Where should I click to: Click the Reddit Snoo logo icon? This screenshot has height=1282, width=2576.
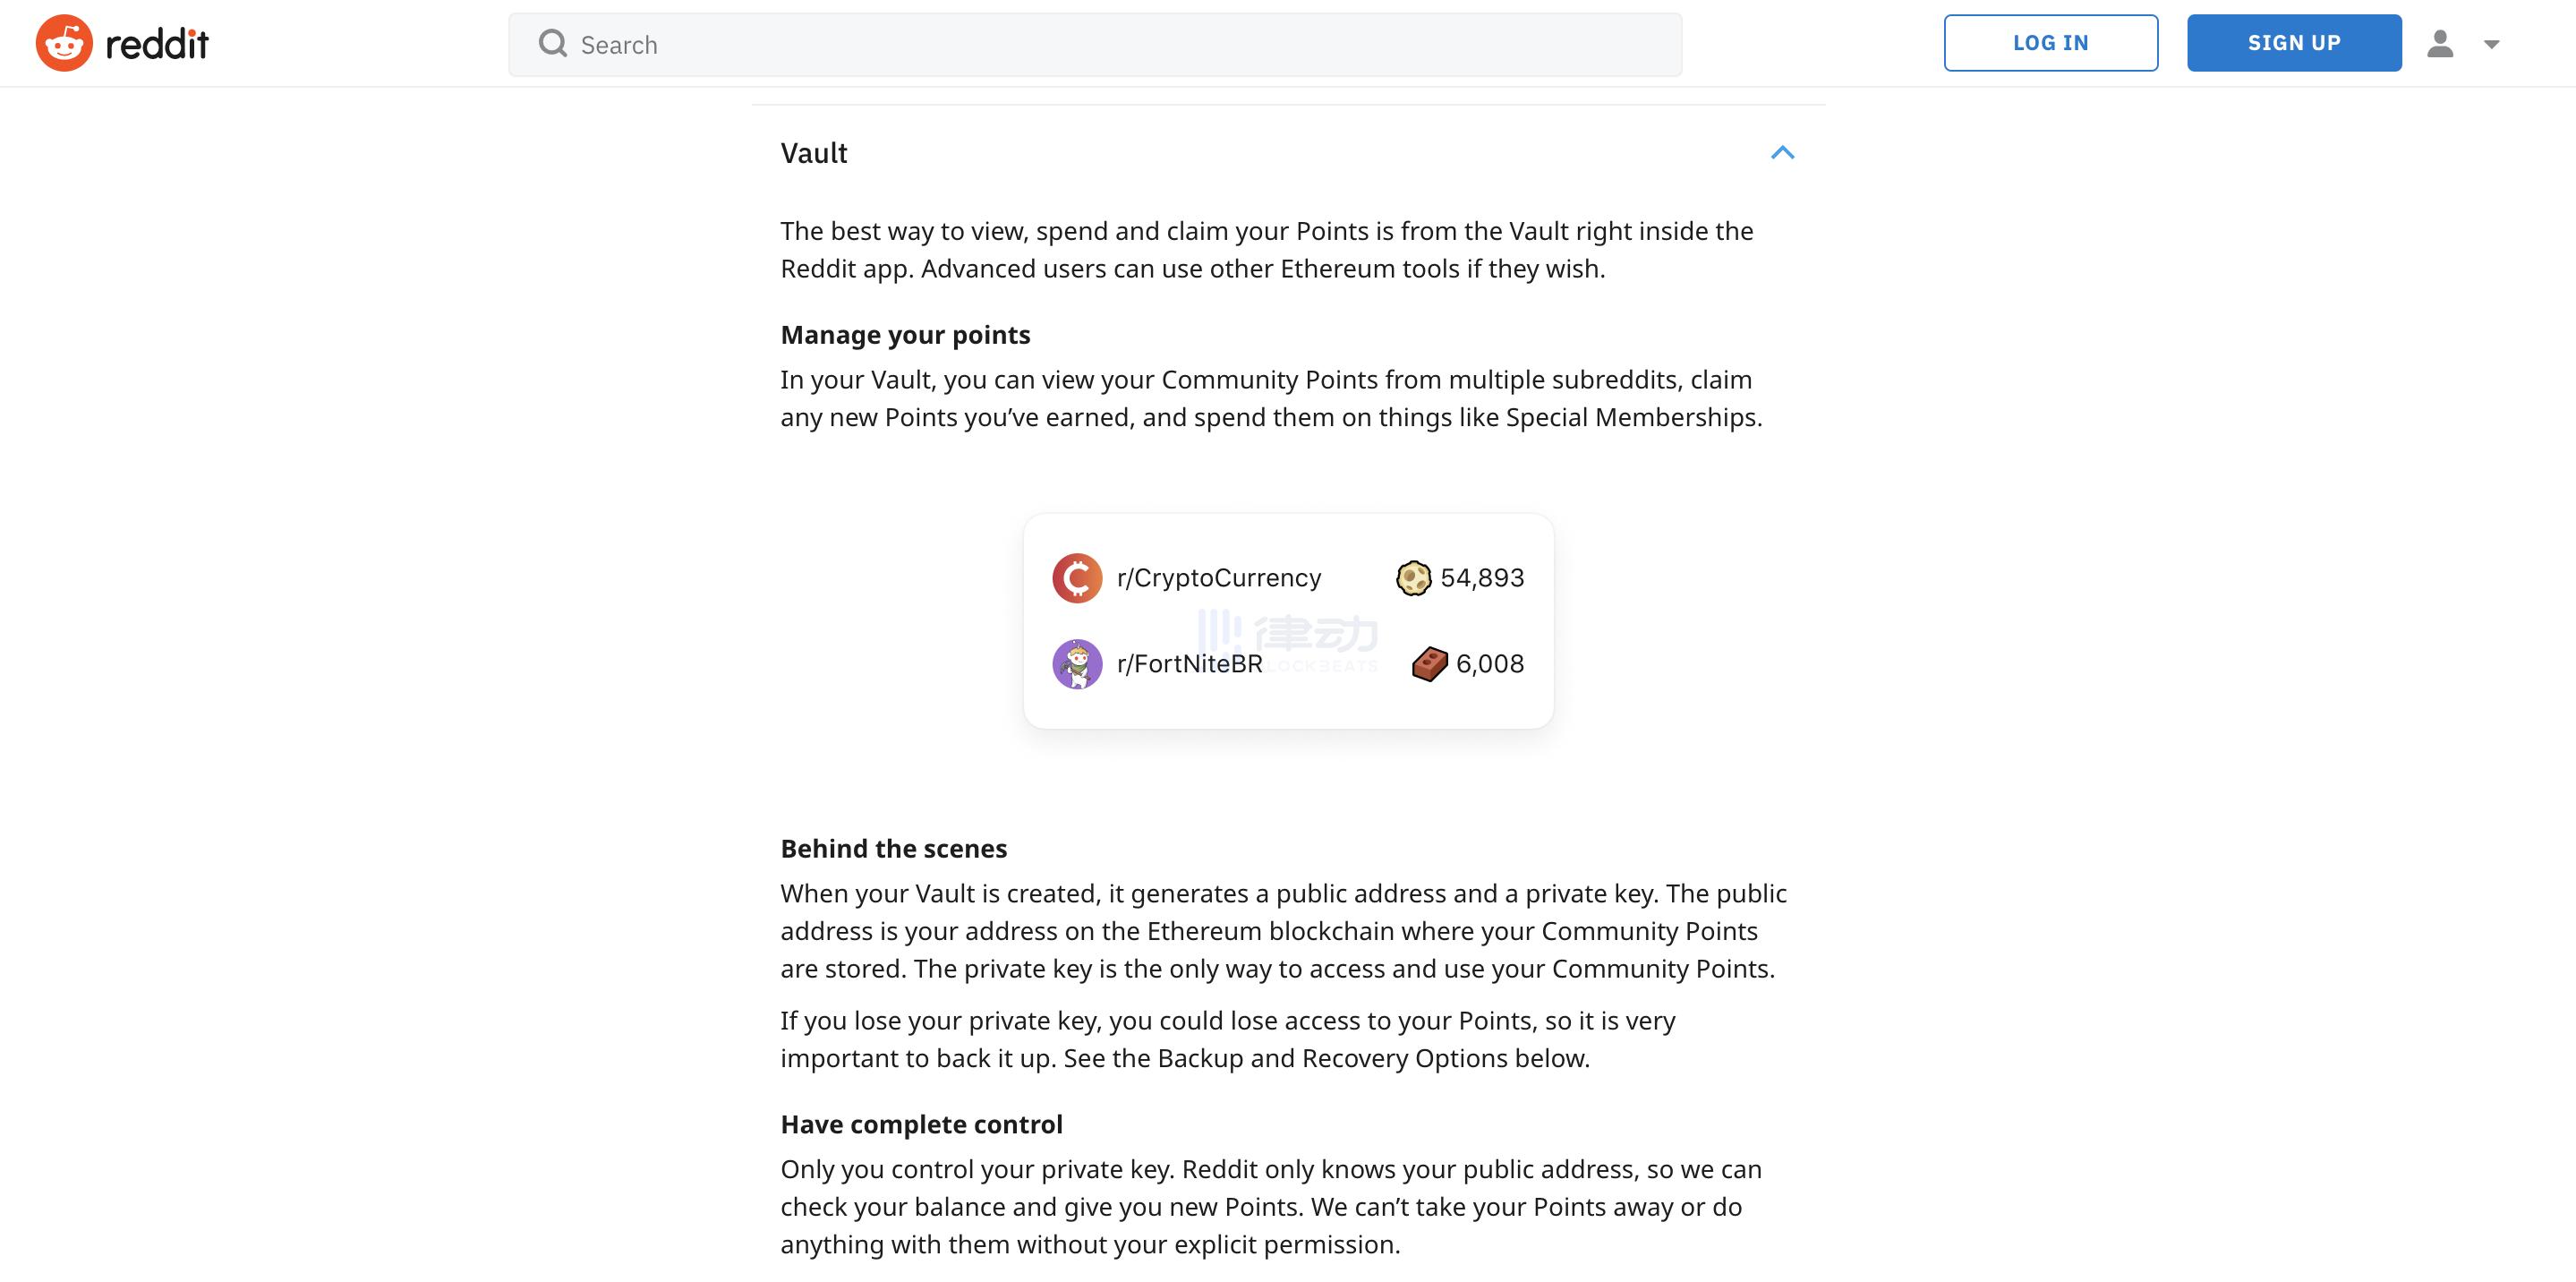[64, 43]
